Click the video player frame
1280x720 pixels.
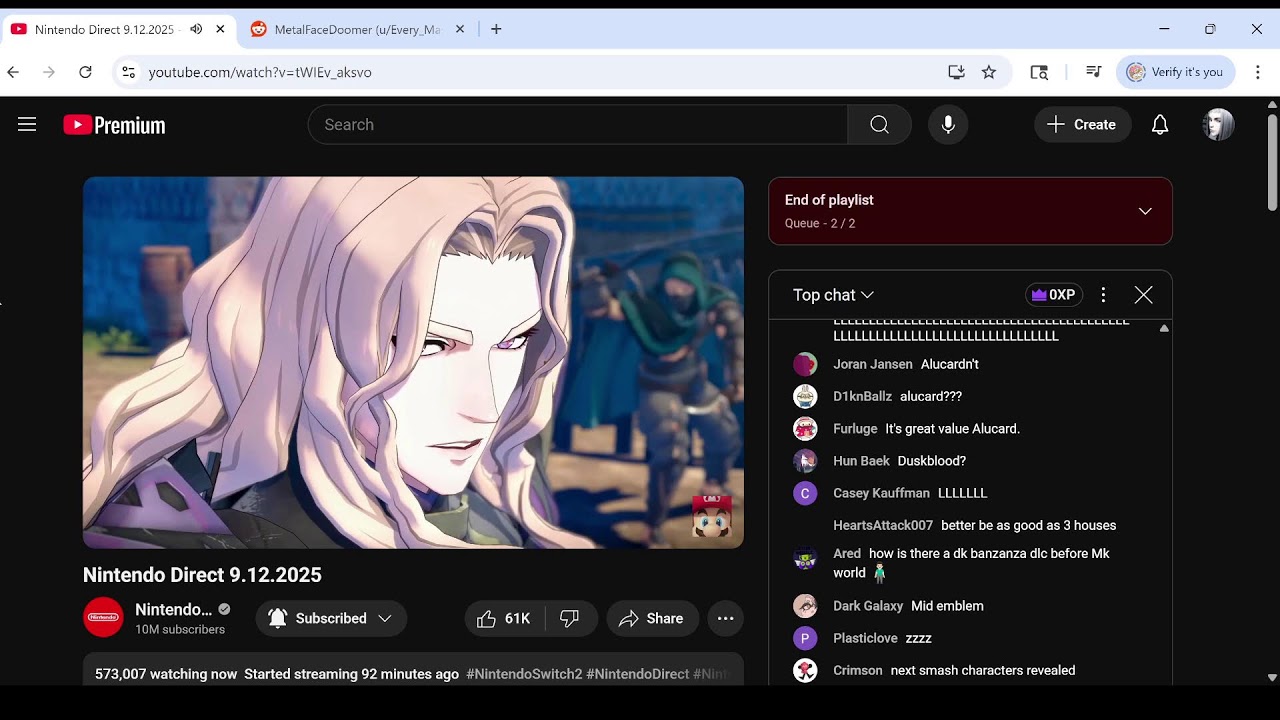tap(413, 362)
